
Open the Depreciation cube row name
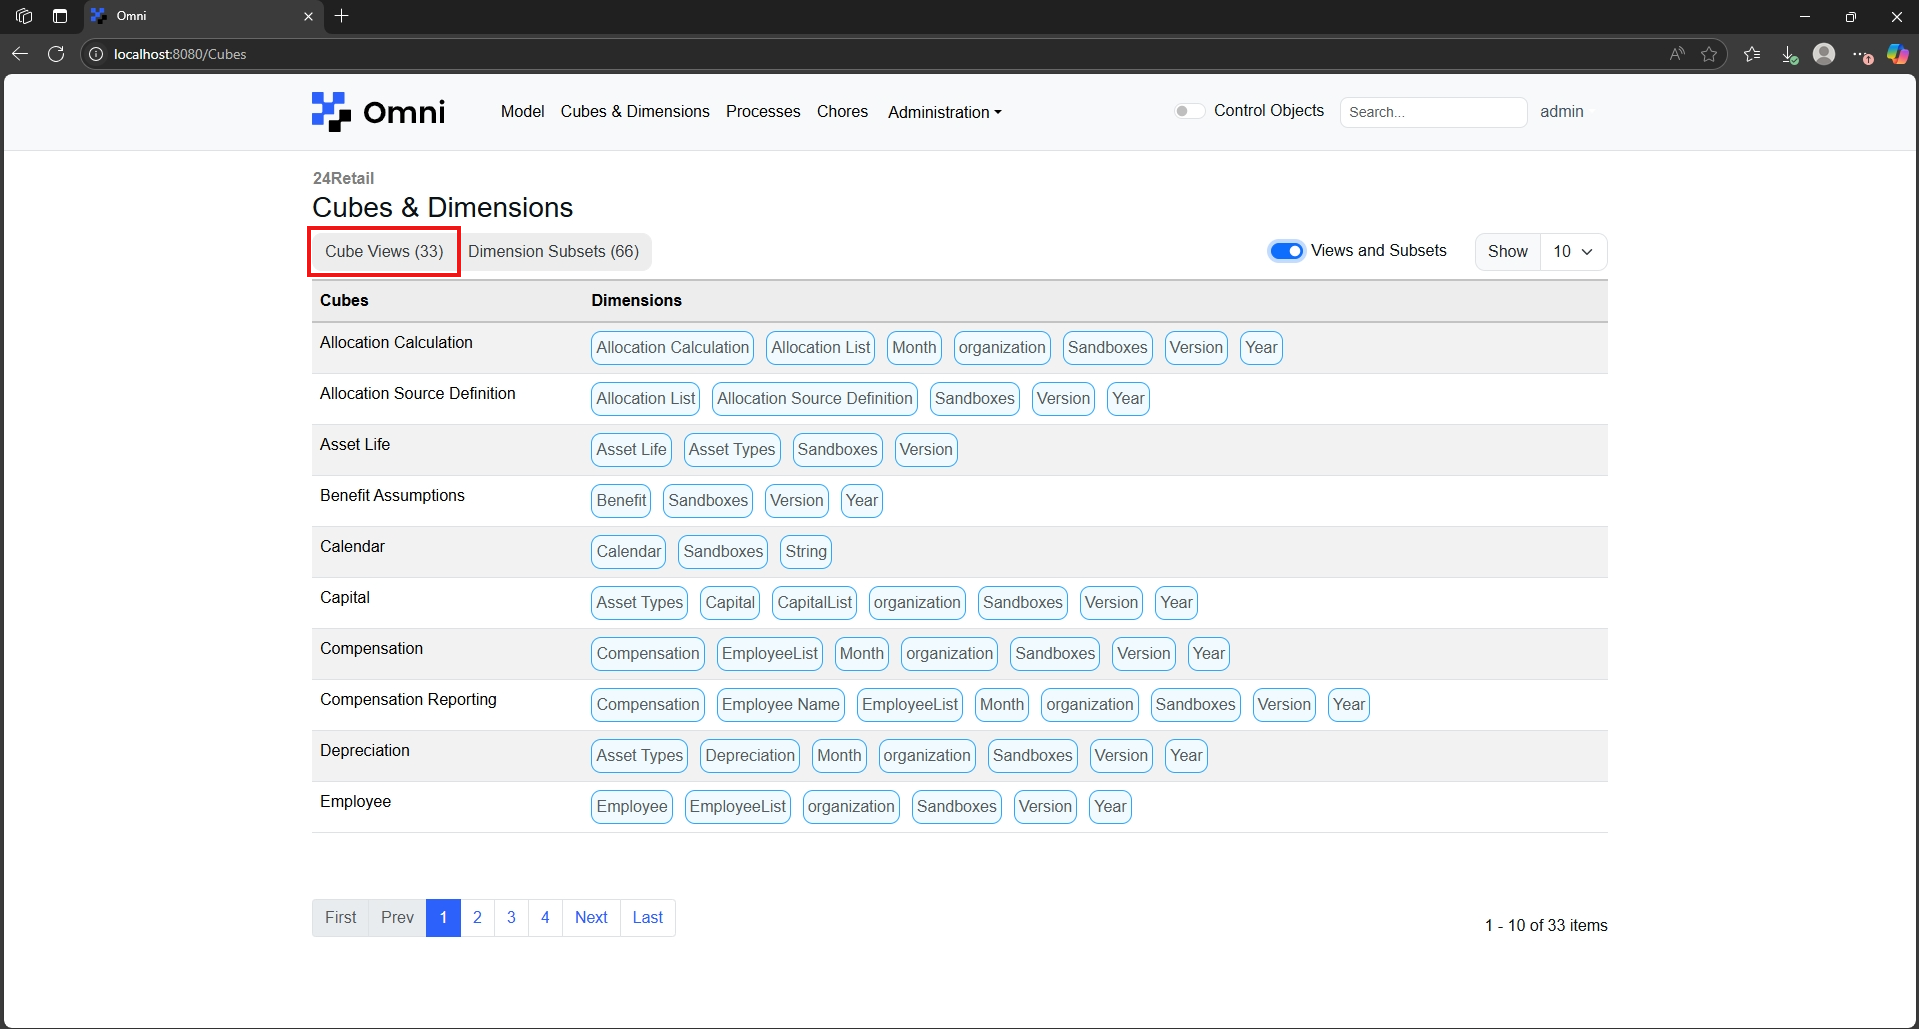[x=365, y=751]
